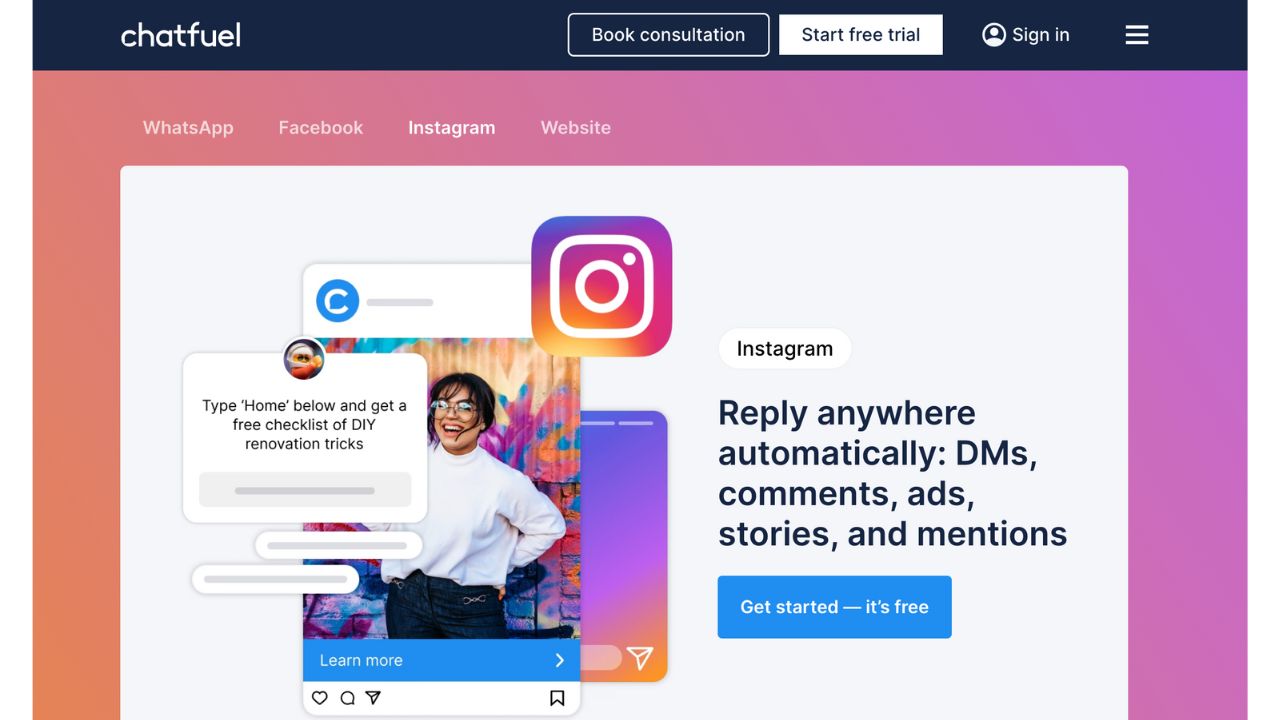
Task: Switch to the Facebook tab
Action: 321,128
